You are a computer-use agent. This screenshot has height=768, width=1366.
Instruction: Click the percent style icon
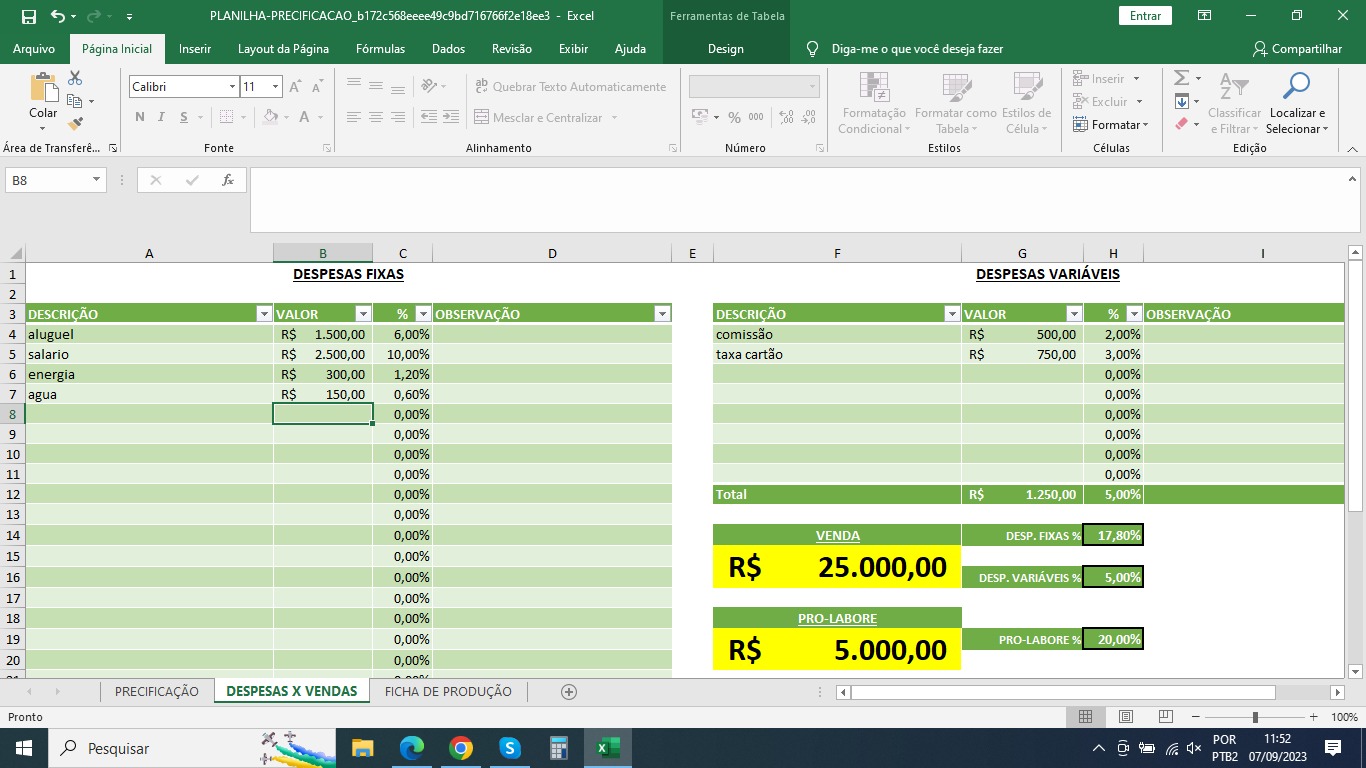click(x=734, y=117)
